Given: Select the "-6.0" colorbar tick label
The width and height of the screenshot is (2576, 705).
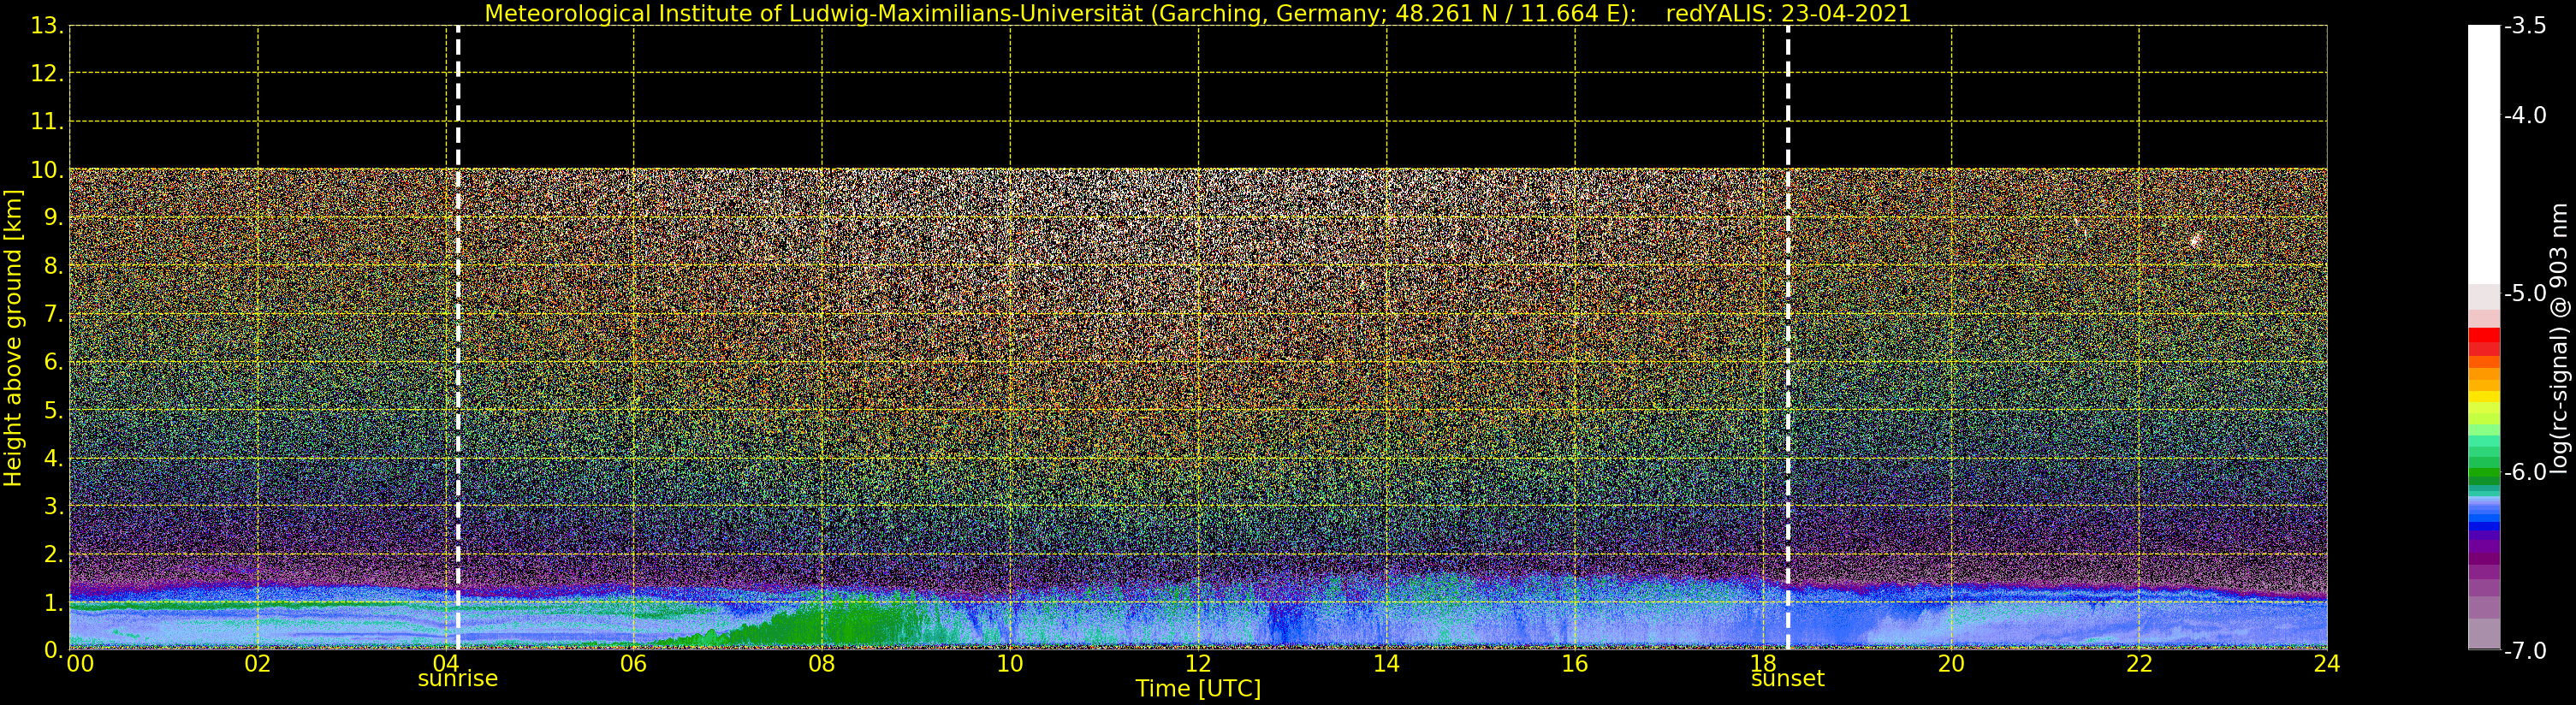Looking at the screenshot, I should [2525, 472].
